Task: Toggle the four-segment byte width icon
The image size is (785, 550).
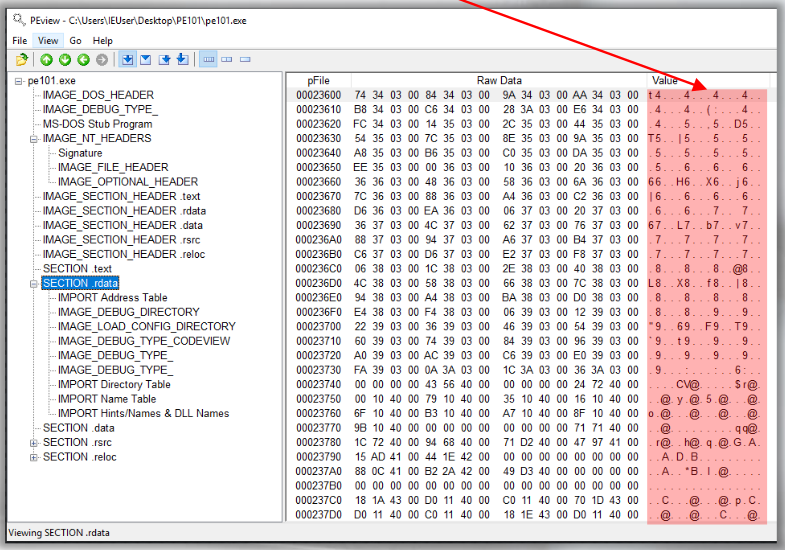Action: [209, 60]
